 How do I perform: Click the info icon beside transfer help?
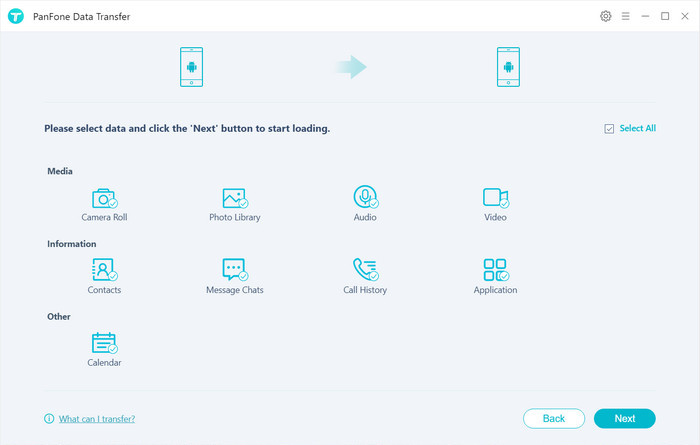click(49, 419)
